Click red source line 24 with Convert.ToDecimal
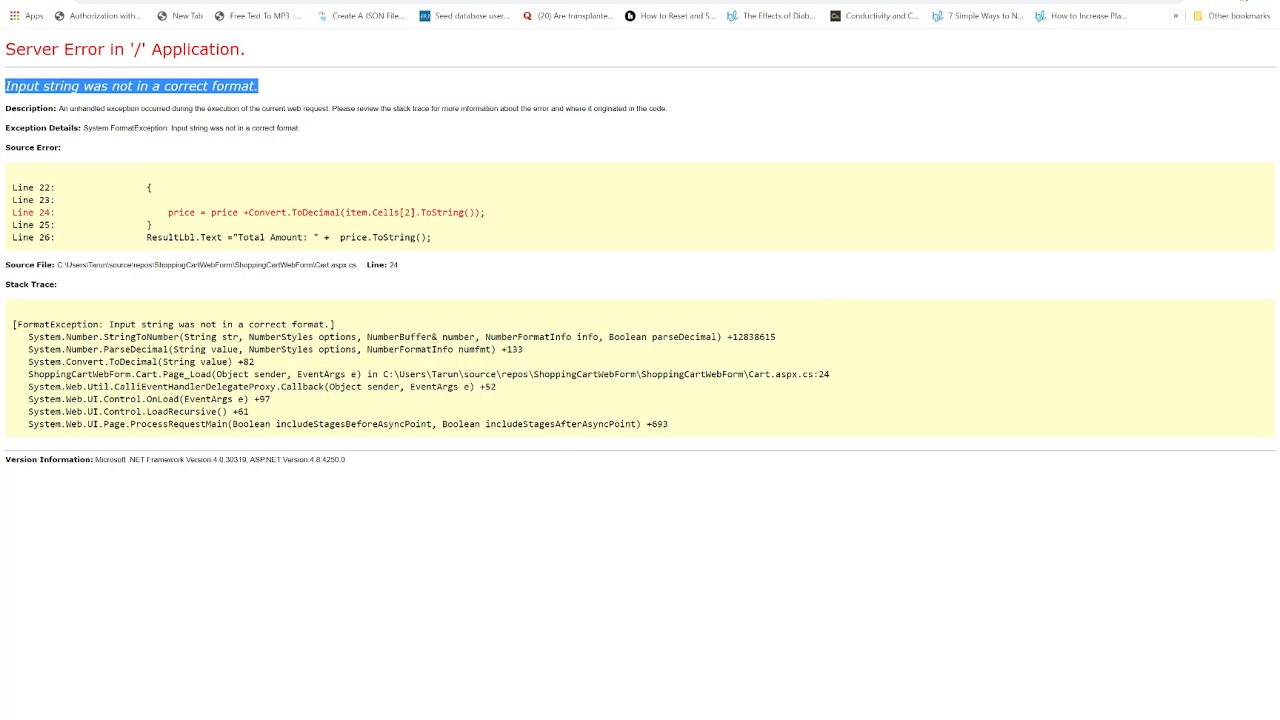 (248, 212)
